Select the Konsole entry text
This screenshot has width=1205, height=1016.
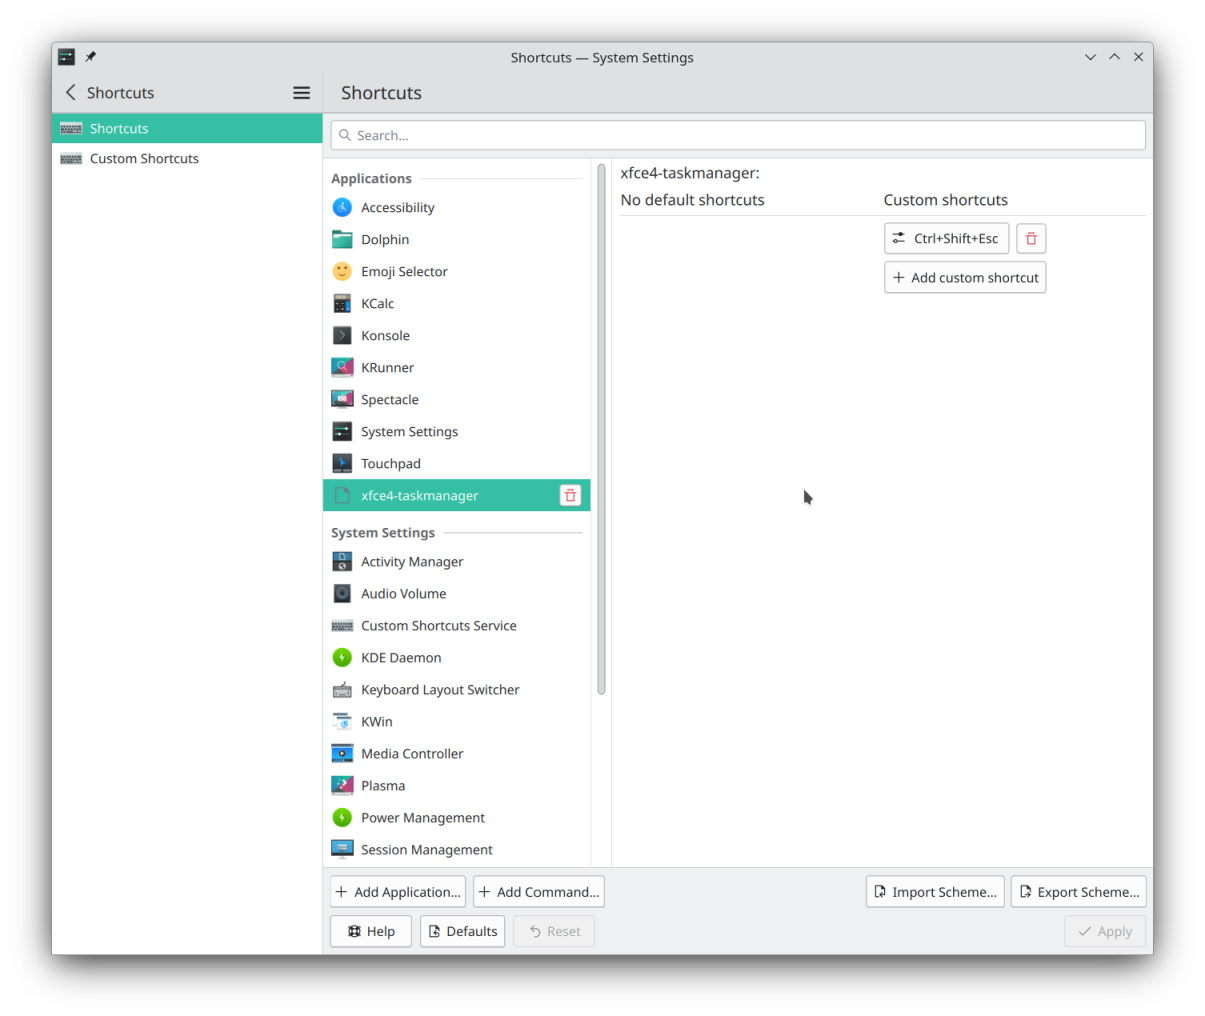tap(385, 335)
